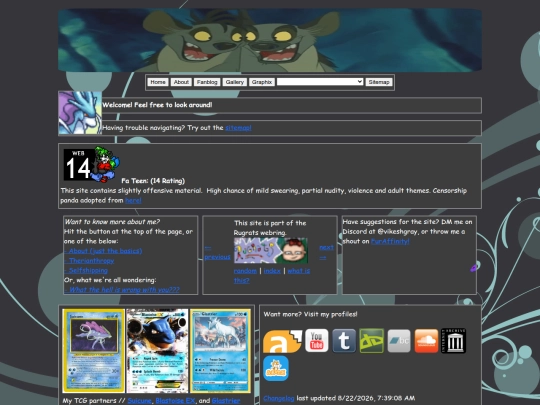
Task: Open the blue Scratch cat profile icon
Action: pos(276,368)
